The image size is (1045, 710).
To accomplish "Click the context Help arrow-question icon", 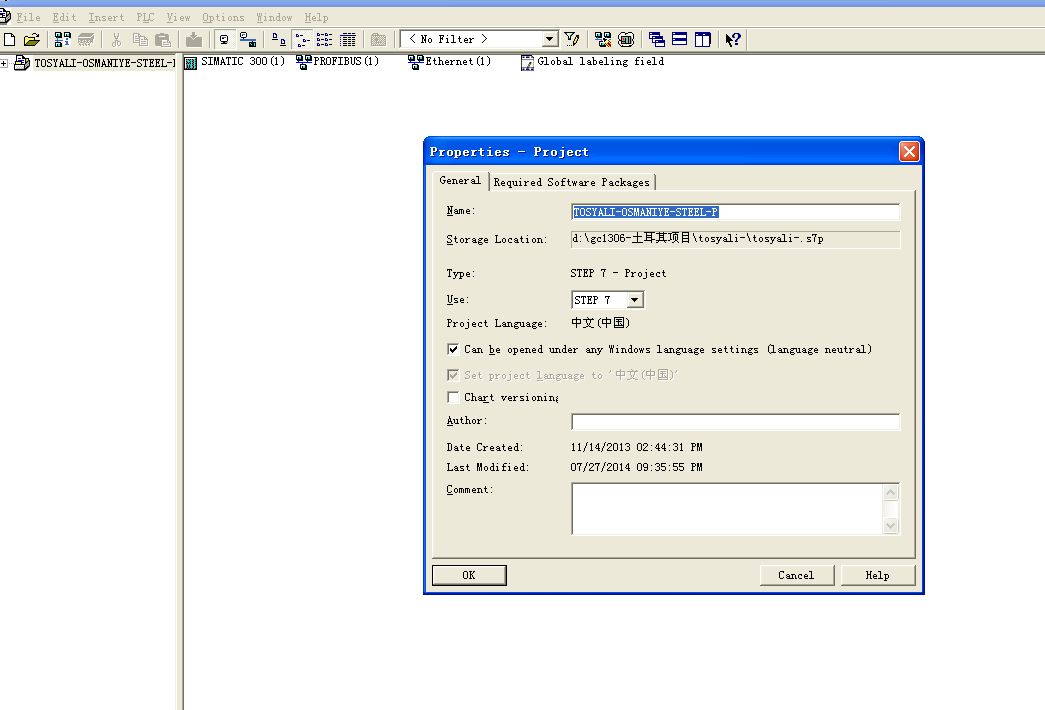I will tap(733, 39).
